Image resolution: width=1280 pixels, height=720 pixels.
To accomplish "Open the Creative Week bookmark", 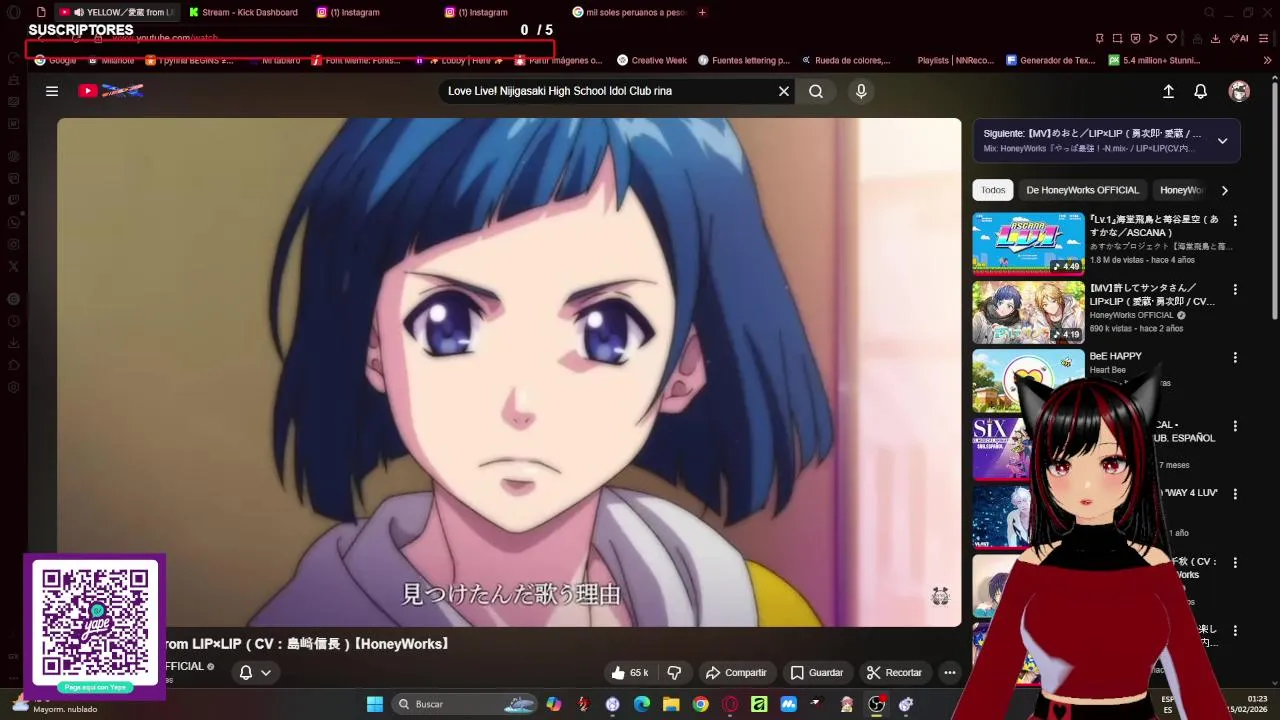I will point(652,60).
